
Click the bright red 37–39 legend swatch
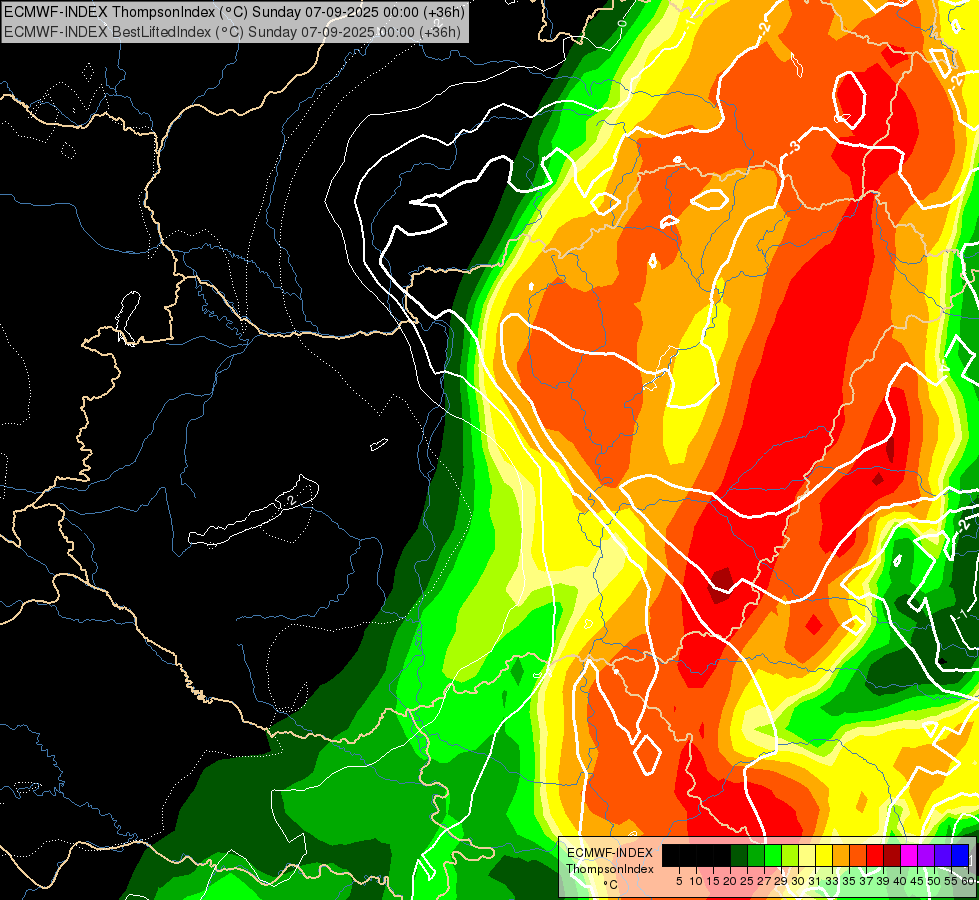pyautogui.click(x=875, y=855)
